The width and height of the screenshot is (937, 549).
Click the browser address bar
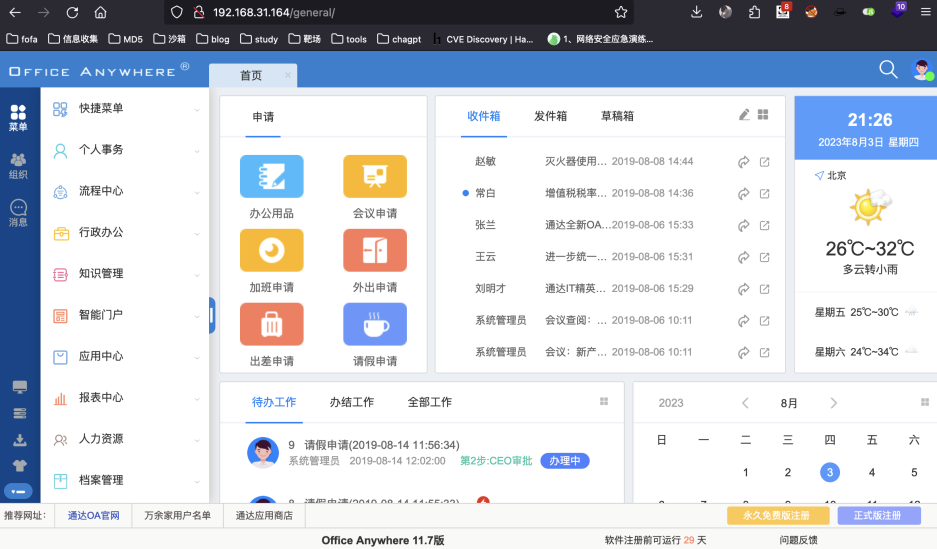400,13
